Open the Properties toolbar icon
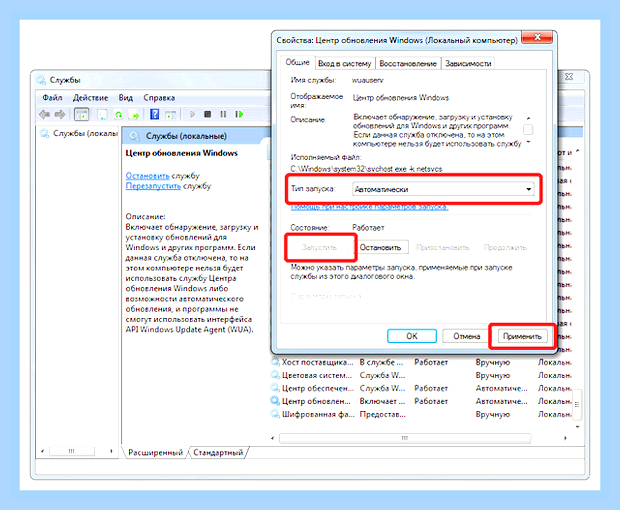This screenshot has height=510, width=620. pos(102,115)
